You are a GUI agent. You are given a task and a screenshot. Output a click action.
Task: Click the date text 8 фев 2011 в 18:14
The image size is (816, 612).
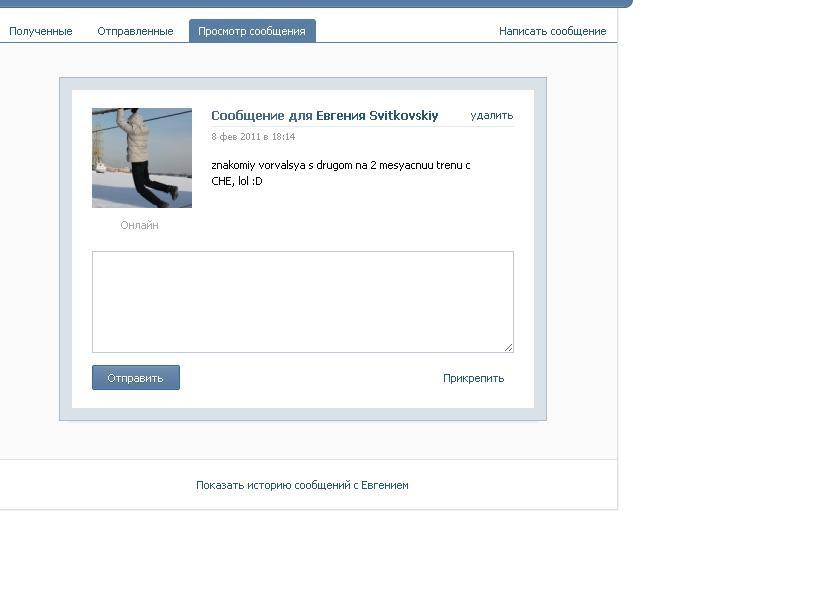pyautogui.click(x=253, y=137)
